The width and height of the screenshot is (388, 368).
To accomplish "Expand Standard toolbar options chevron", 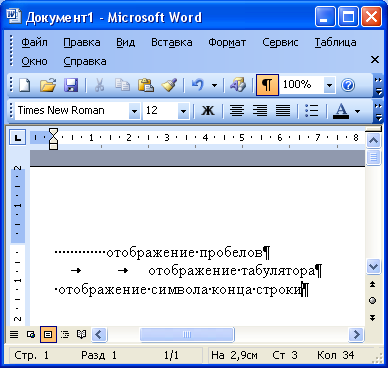I will [x=379, y=86].
